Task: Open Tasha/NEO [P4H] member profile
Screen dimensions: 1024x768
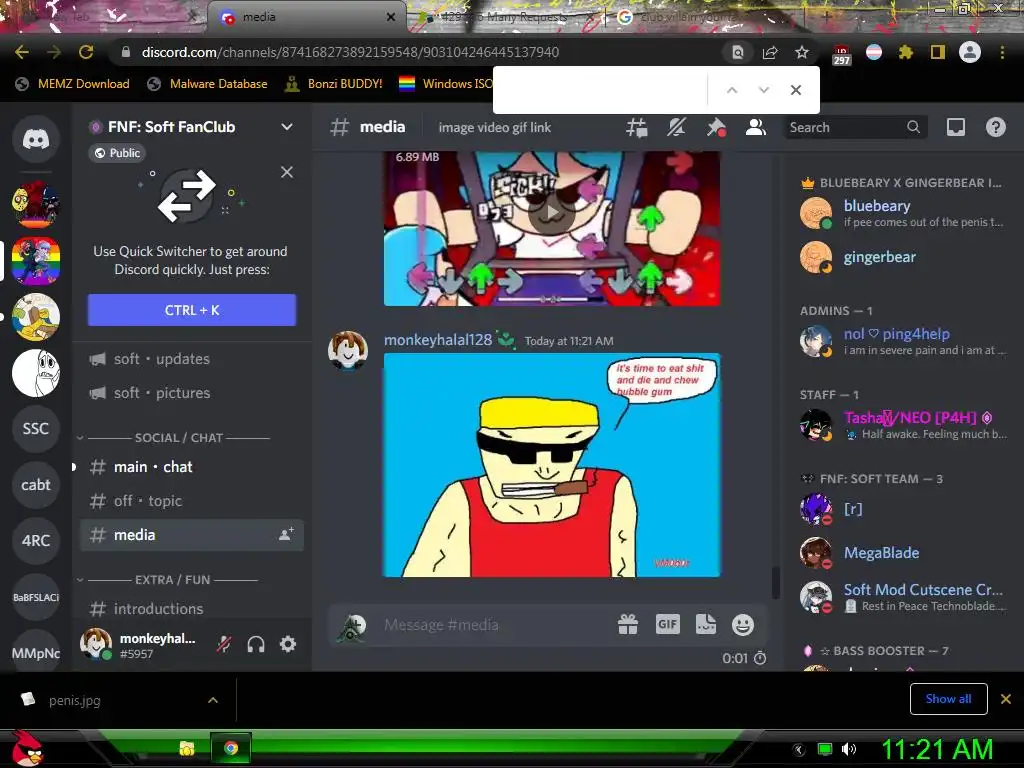Action: click(x=903, y=425)
